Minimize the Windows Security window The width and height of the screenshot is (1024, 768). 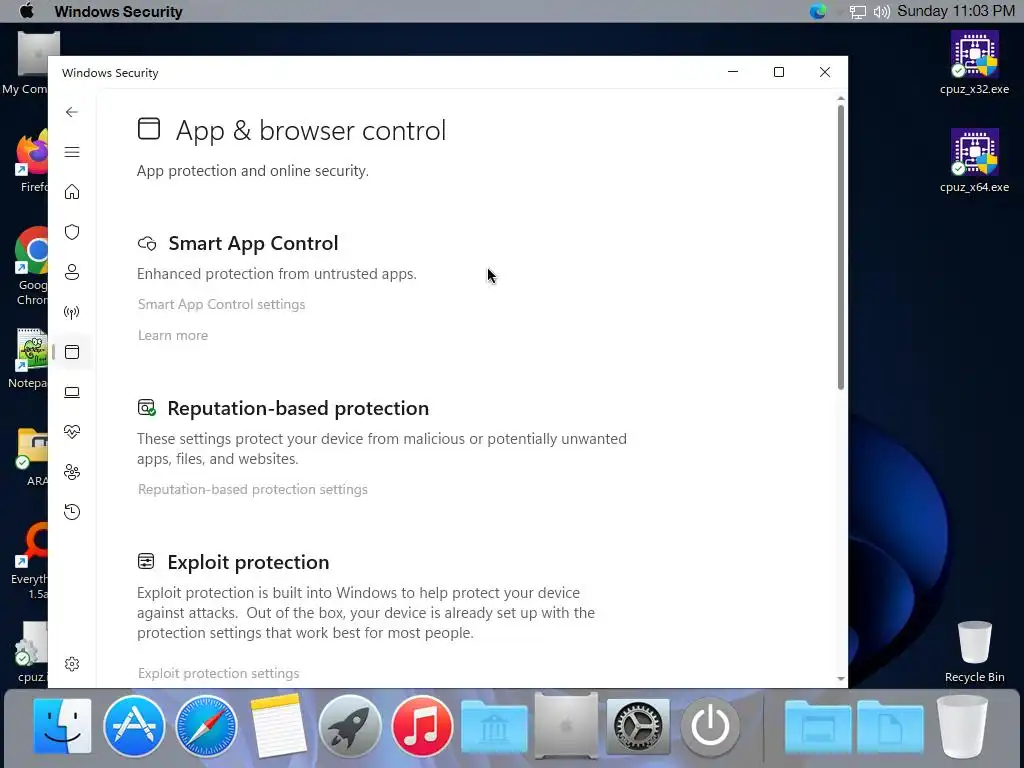pos(733,72)
